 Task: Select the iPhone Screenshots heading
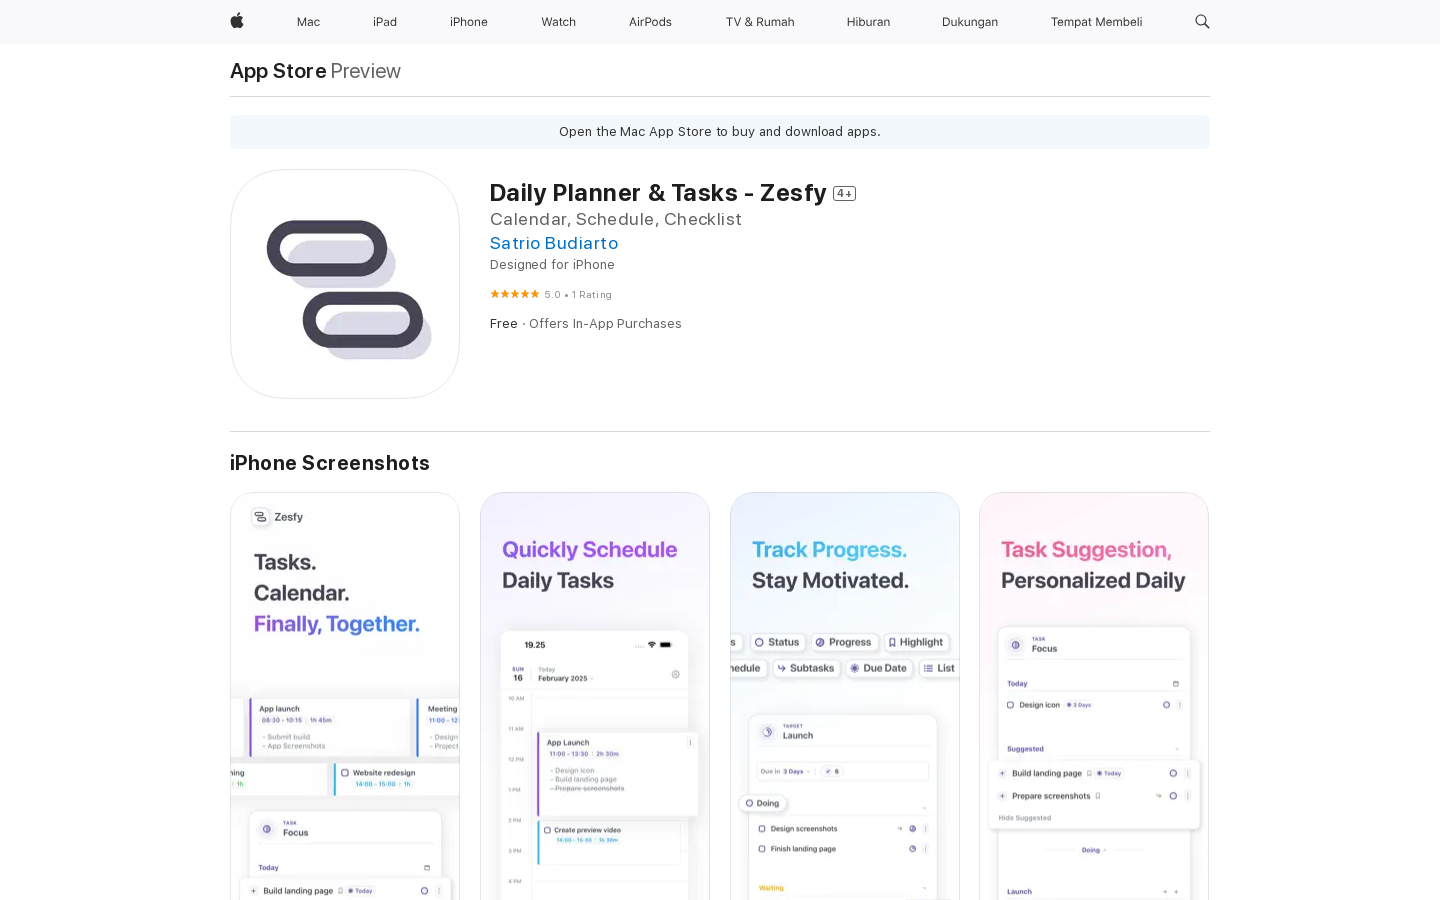point(330,463)
